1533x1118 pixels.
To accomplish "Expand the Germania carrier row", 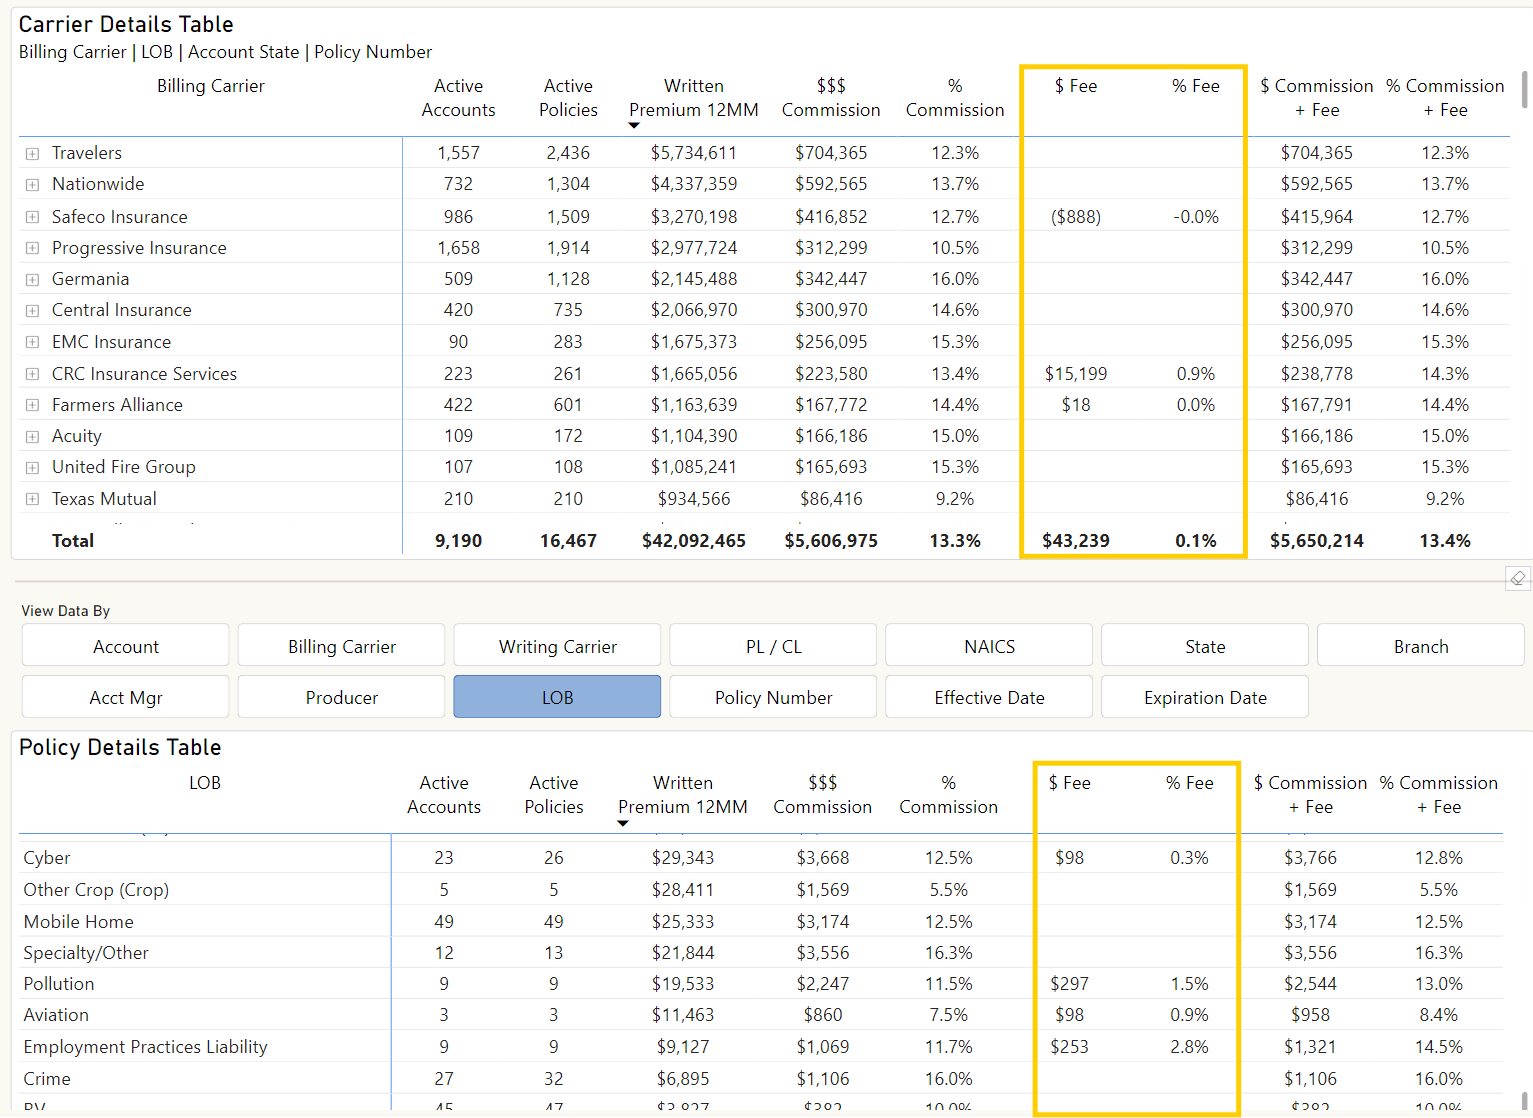I will 33,280.
